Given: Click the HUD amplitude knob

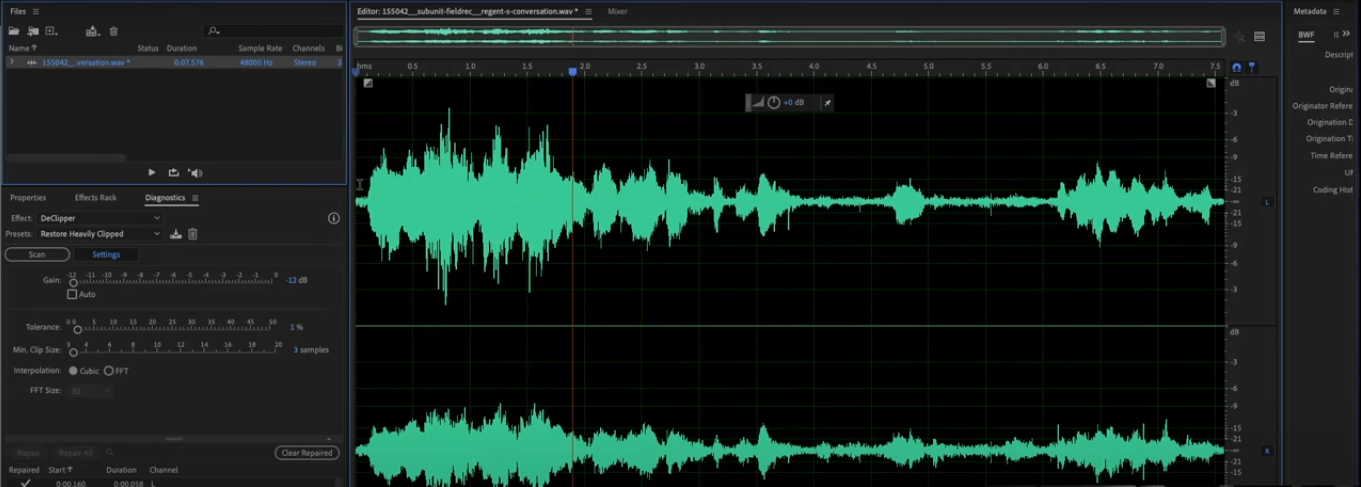Looking at the screenshot, I should click(x=773, y=102).
